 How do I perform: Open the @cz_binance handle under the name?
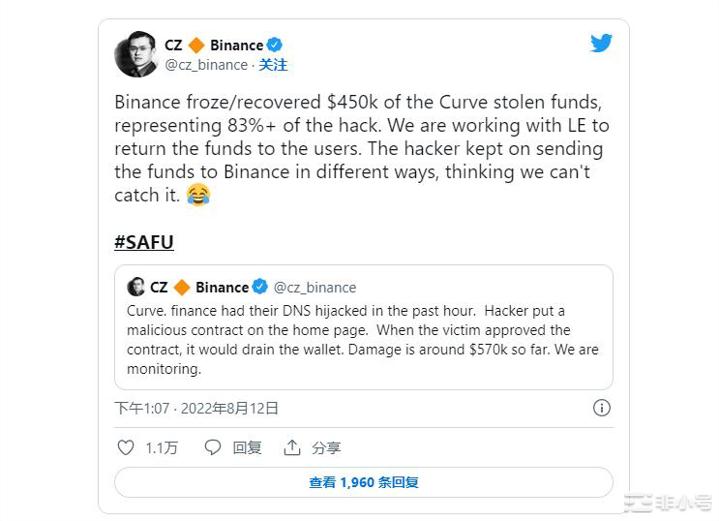tap(205, 65)
